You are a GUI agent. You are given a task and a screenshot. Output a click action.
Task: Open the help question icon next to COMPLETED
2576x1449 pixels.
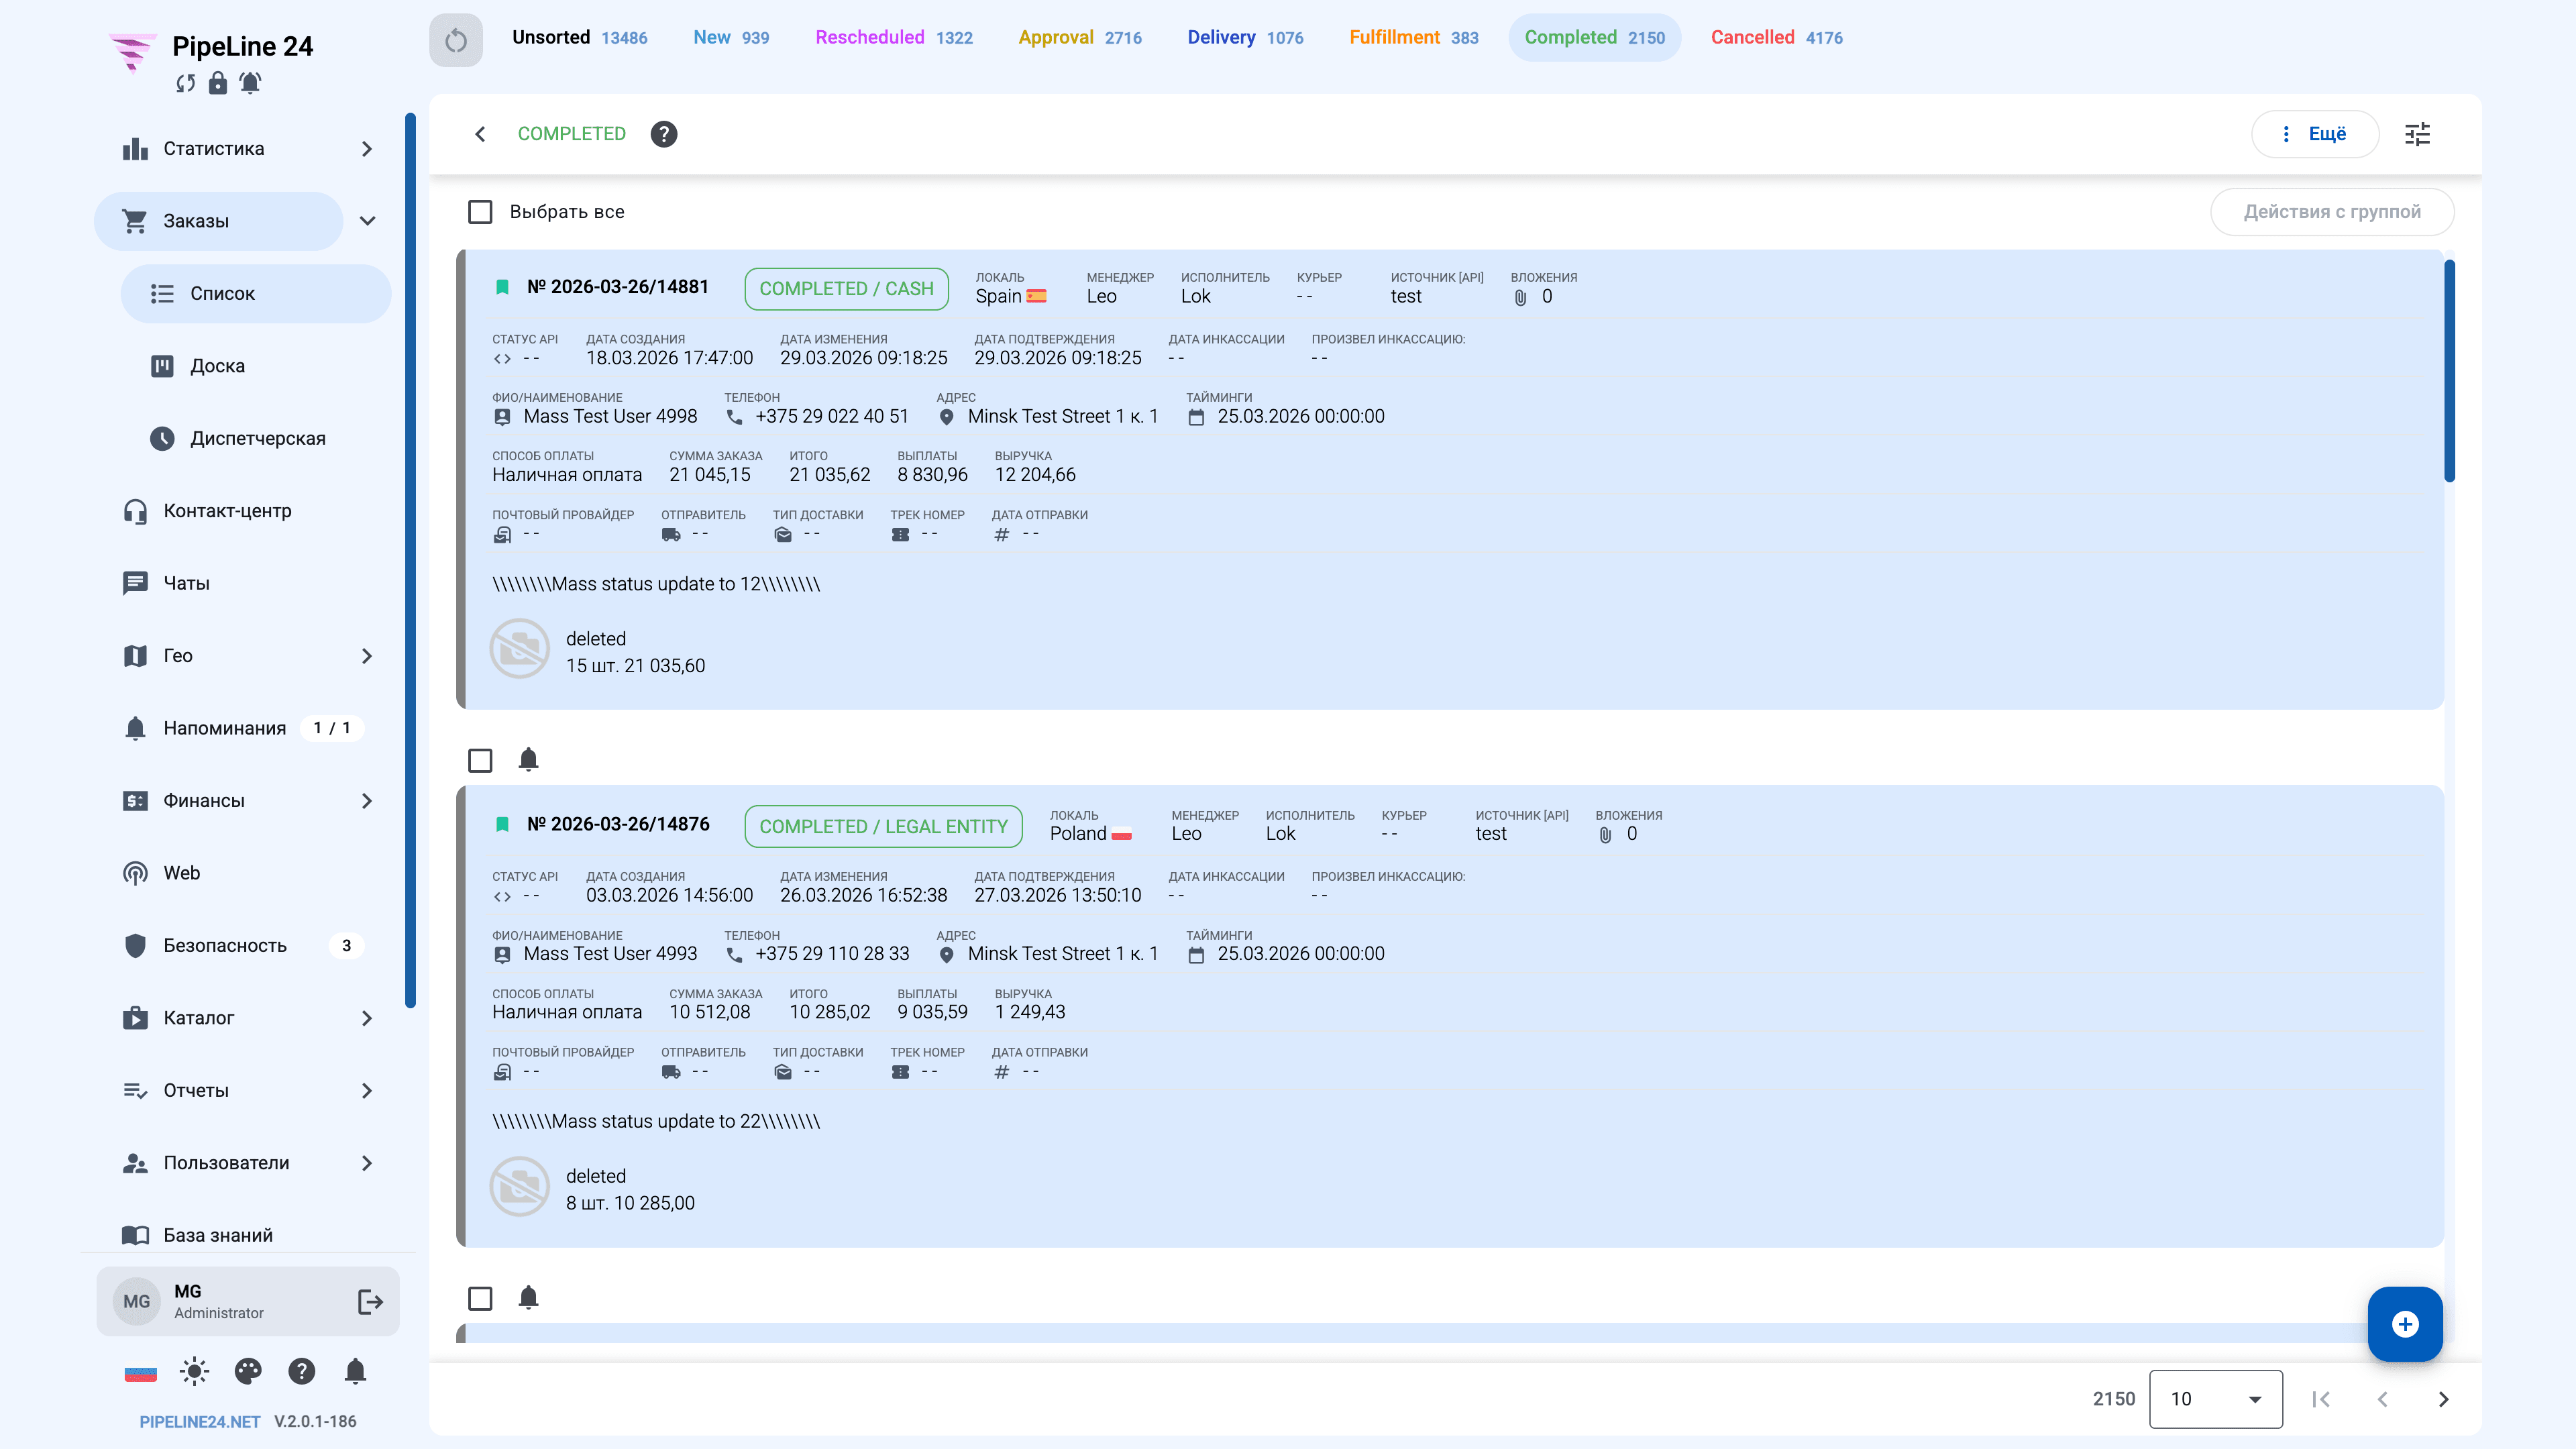pyautogui.click(x=664, y=134)
